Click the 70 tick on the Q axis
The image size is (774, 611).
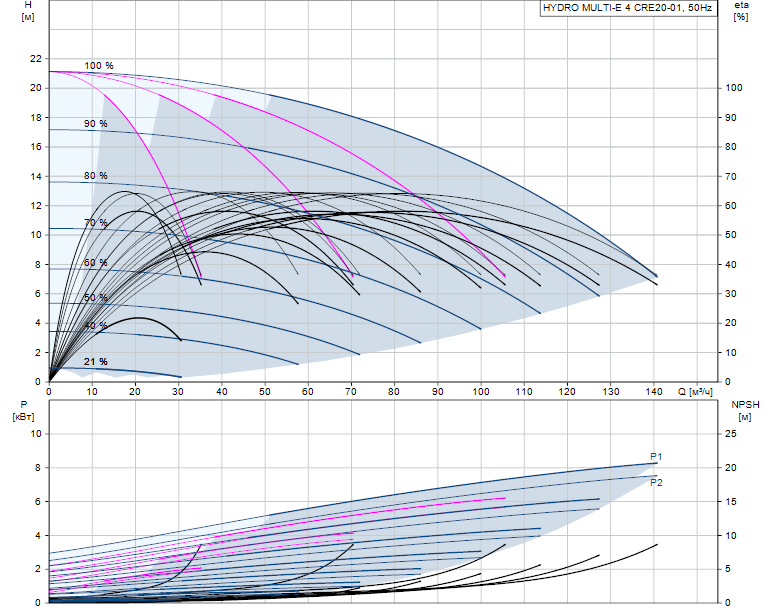(351, 392)
